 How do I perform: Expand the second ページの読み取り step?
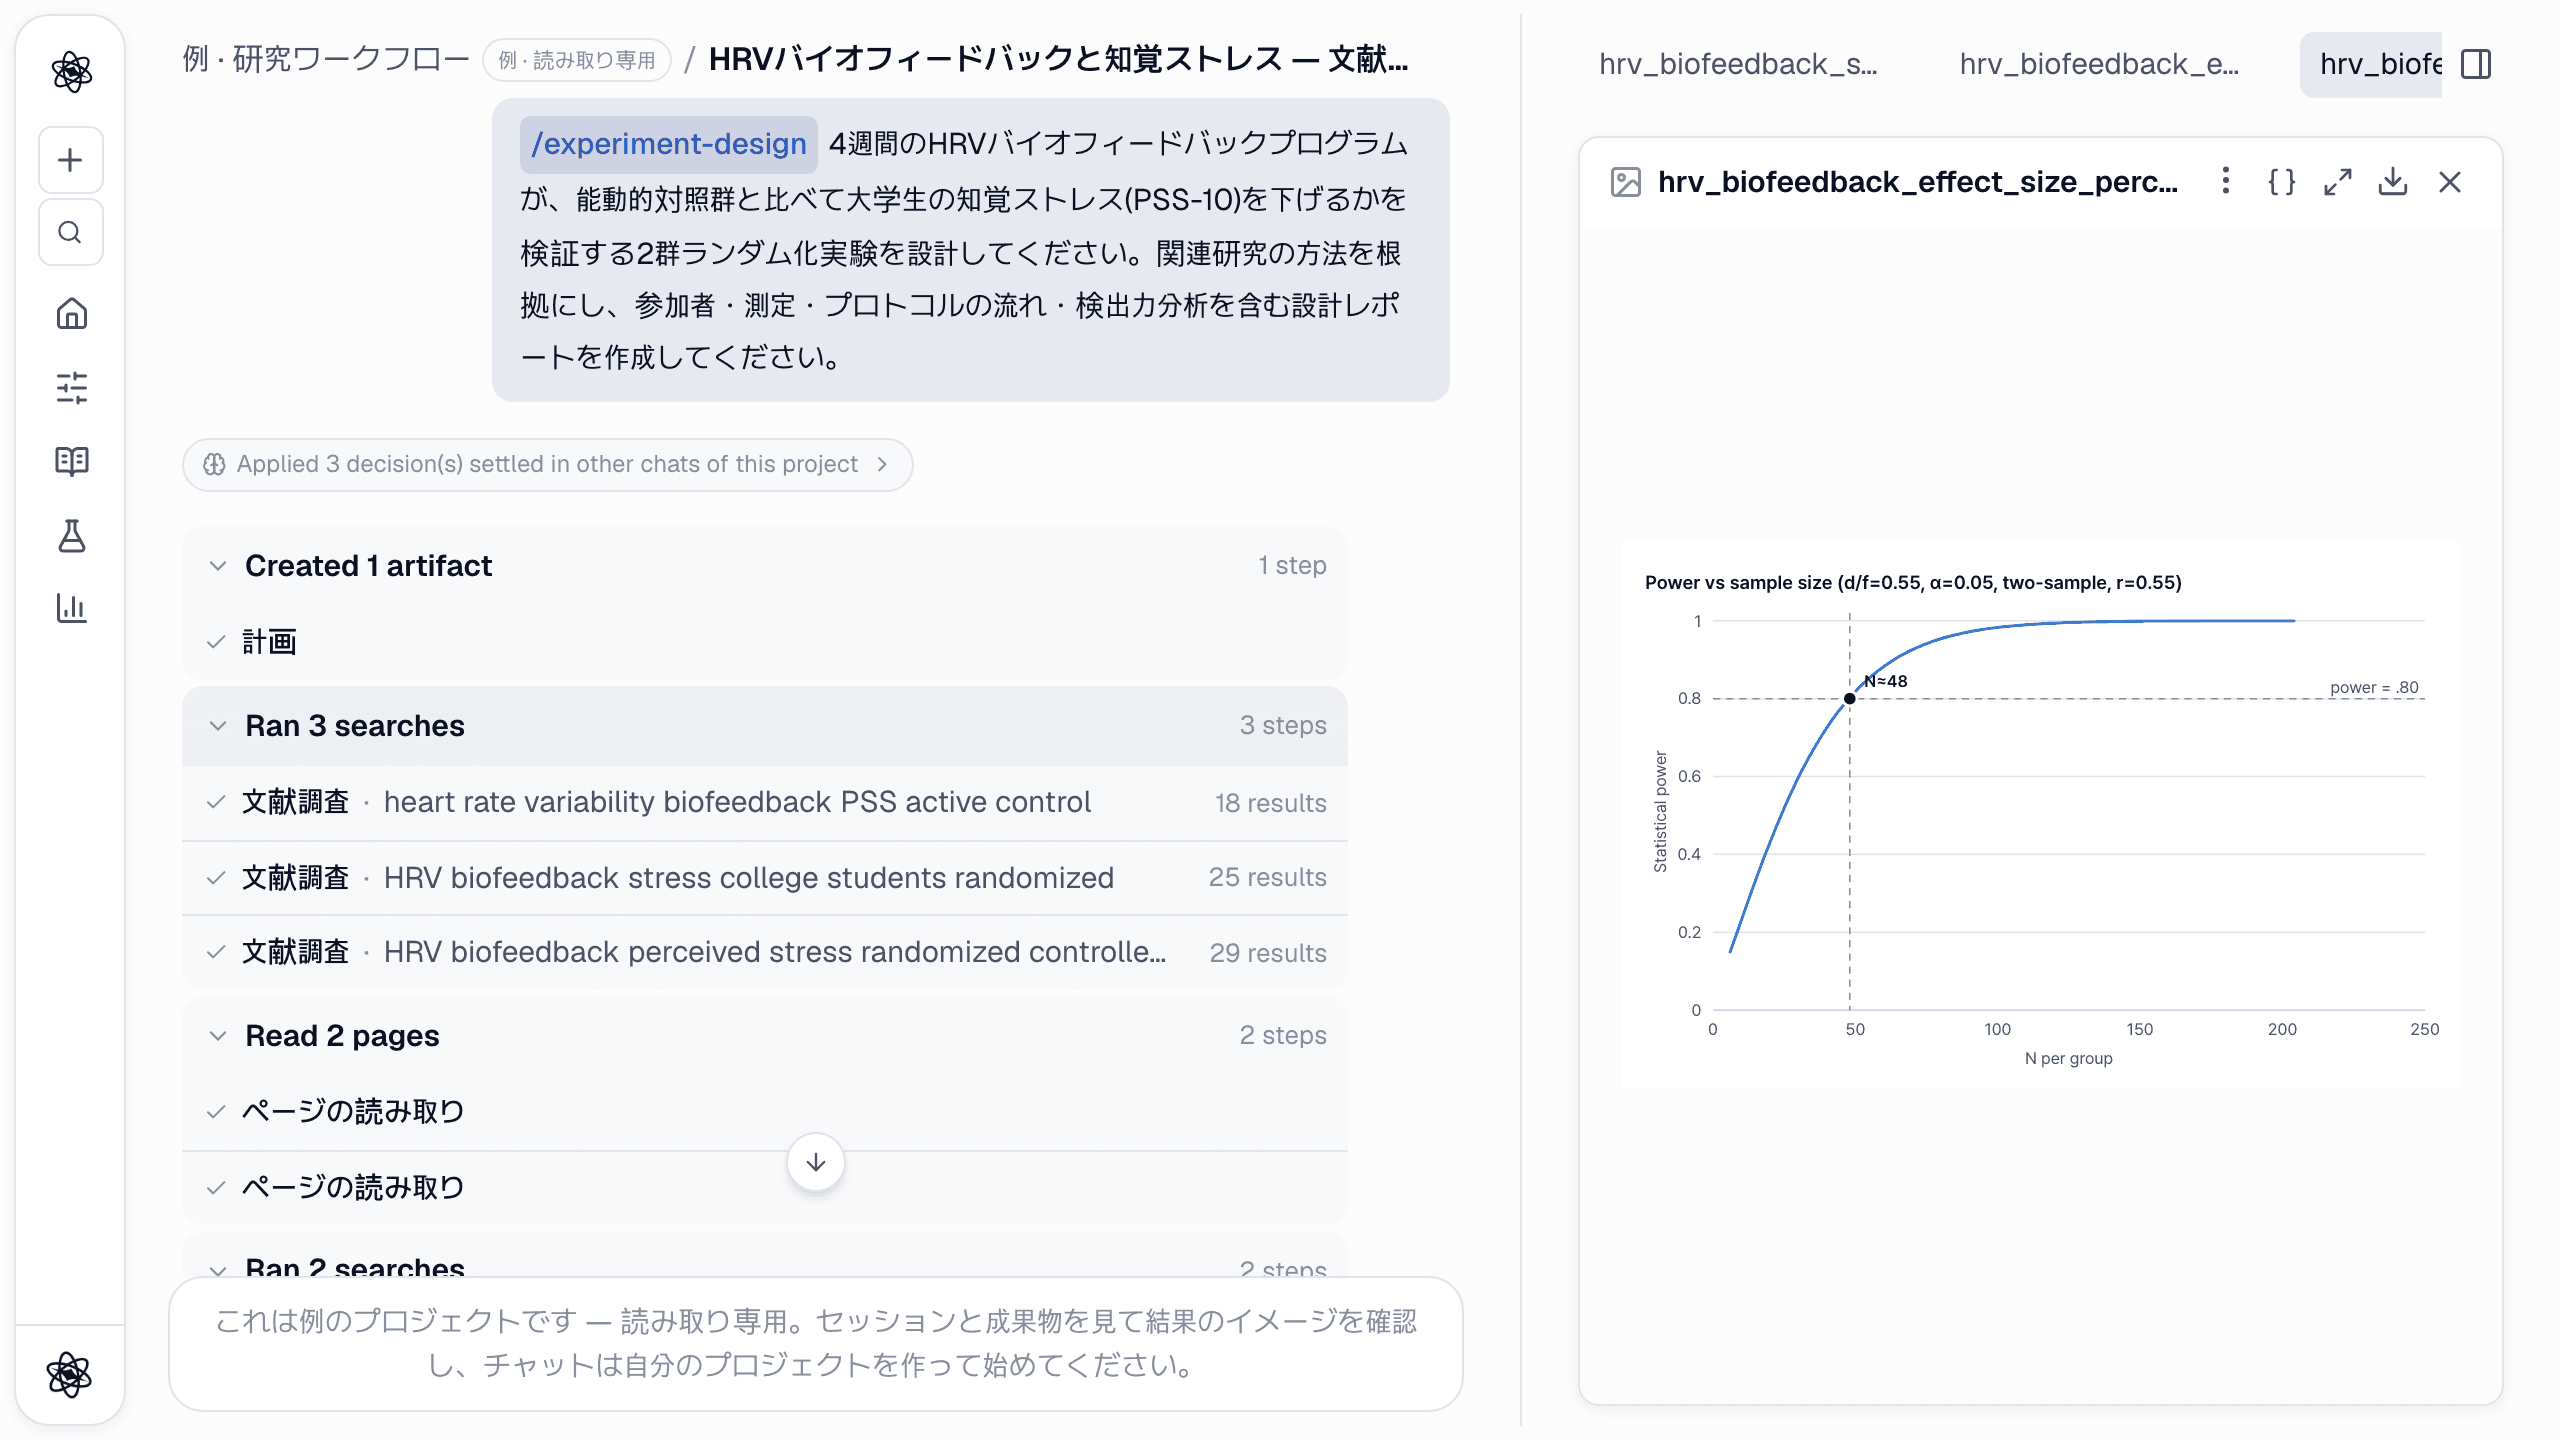[x=765, y=1188]
